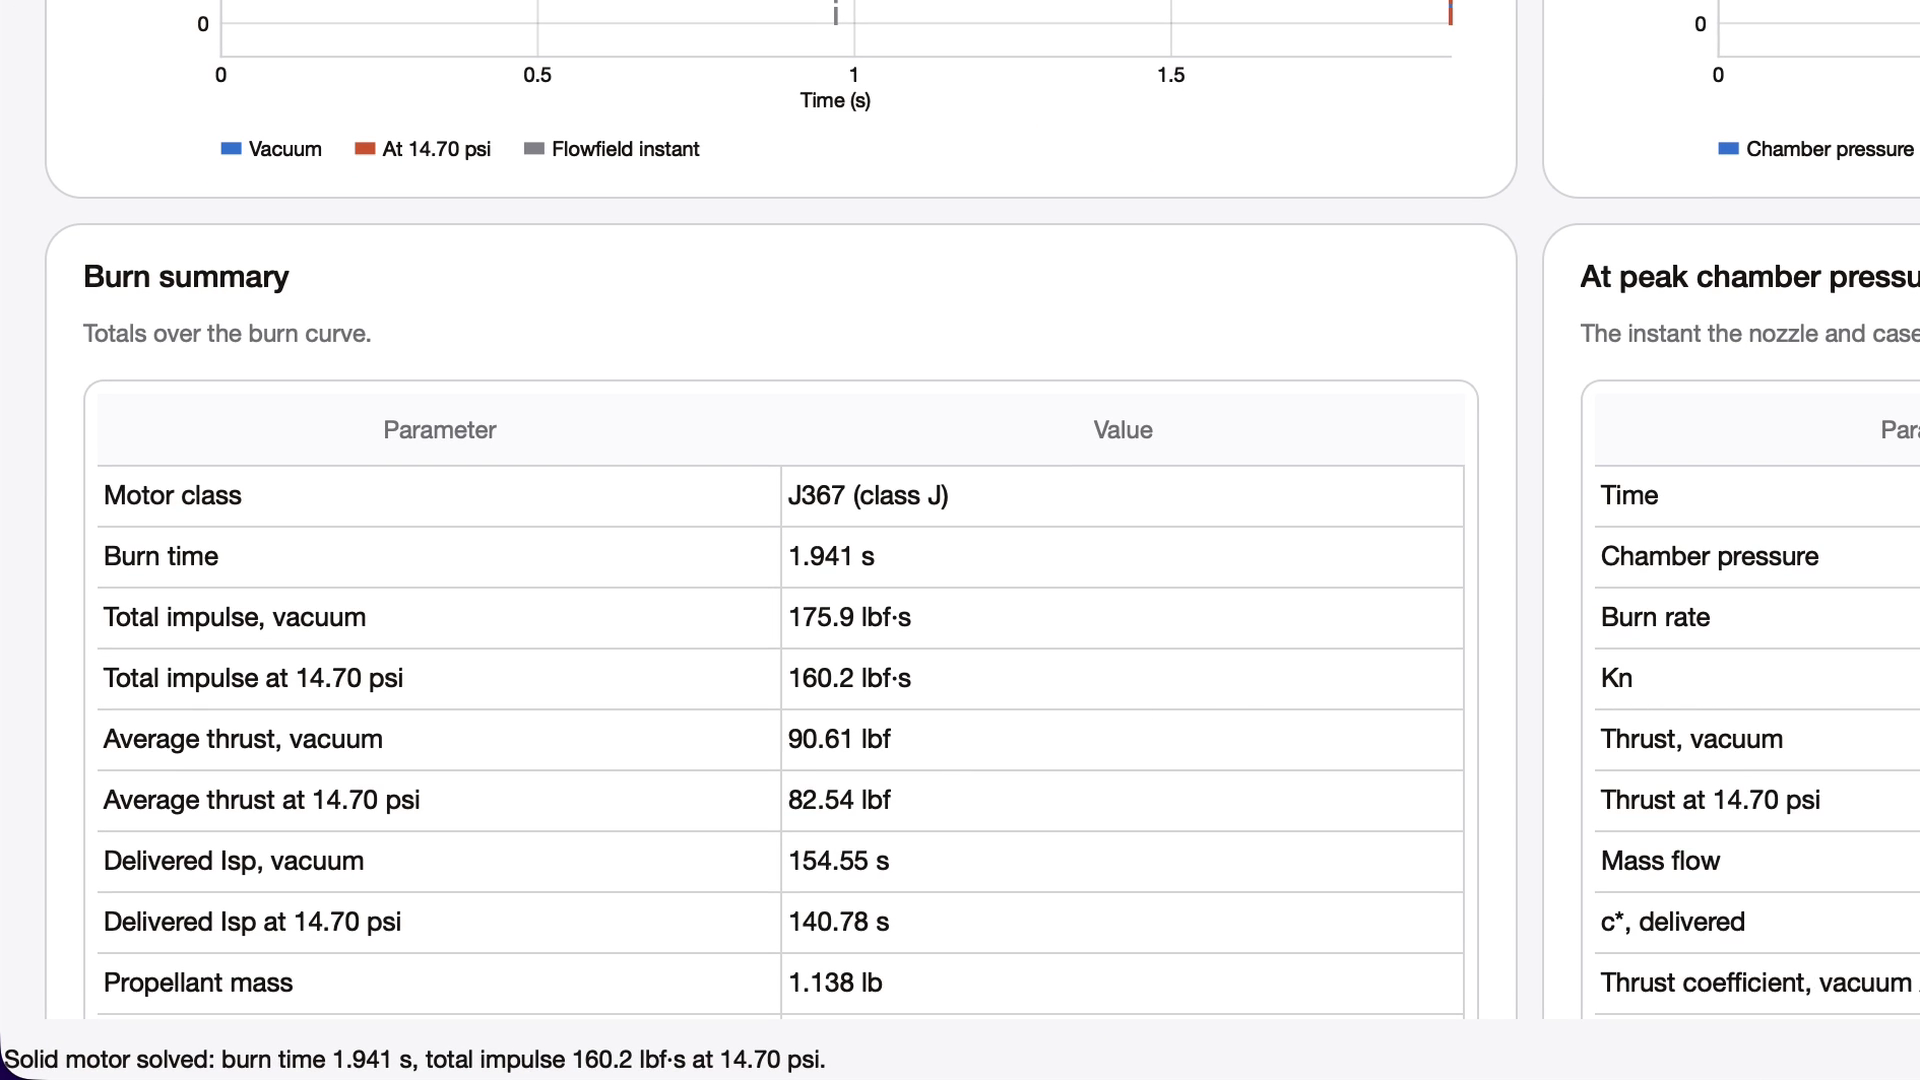The height and width of the screenshot is (1080, 1920).
Task: Click the At peak chamber pressure heading
Action: click(x=1750, y=277)
